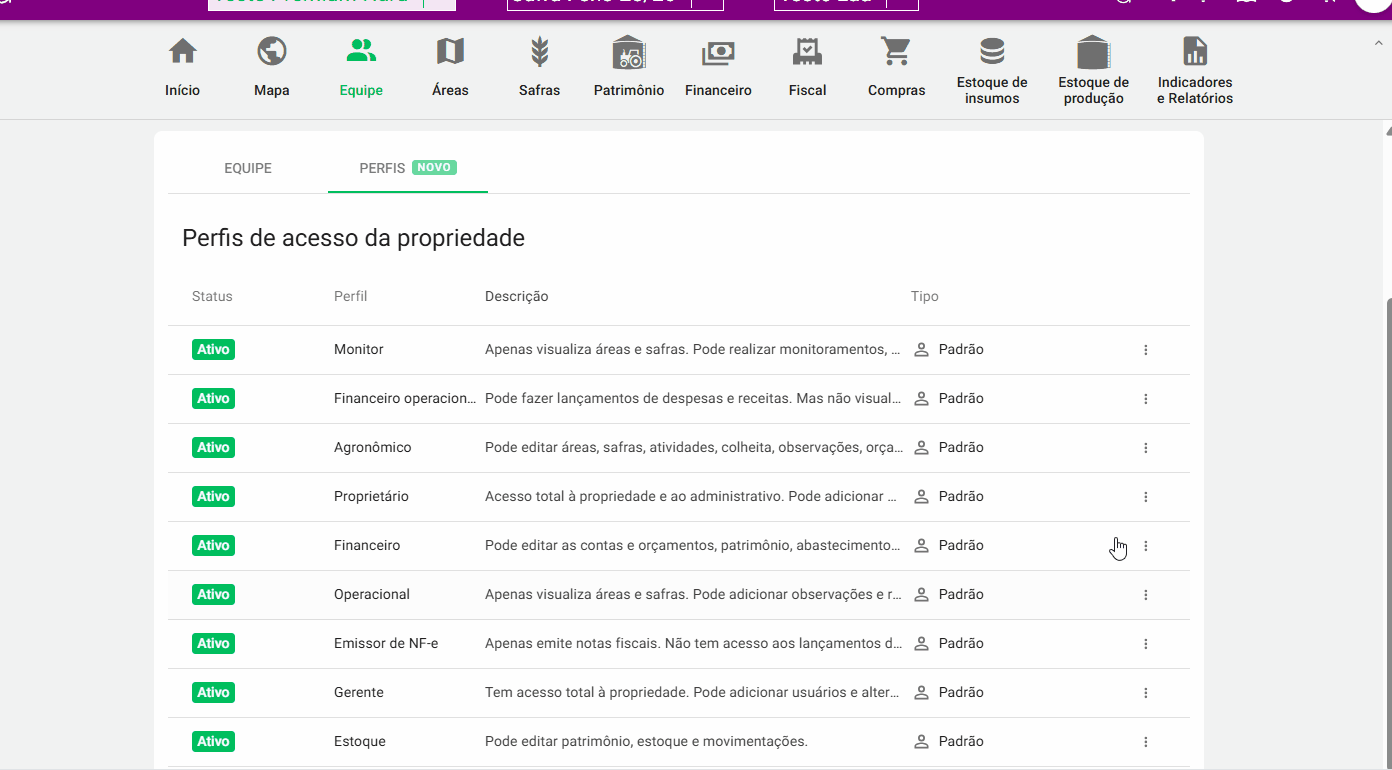Open Patrimônio via the tractor icon
Viewport: 1392px width, 770px height.
click(x=628, y=50)
